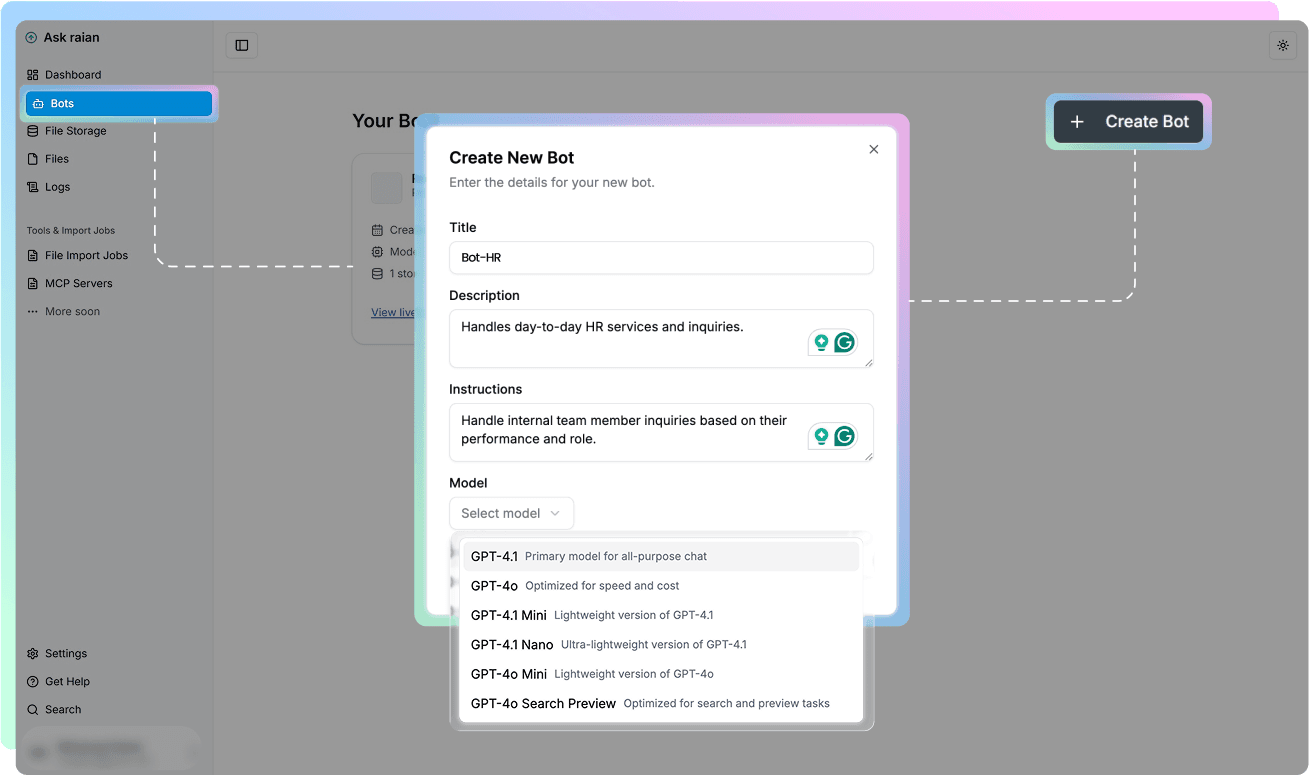
Task: Go to Logs in the sidebar
Action: (x=57, y=187)
